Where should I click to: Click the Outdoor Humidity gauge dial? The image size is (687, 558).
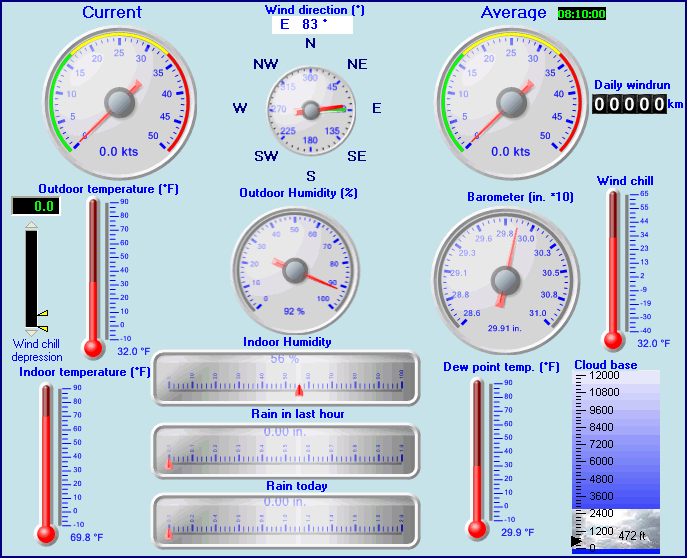point(295,270)
